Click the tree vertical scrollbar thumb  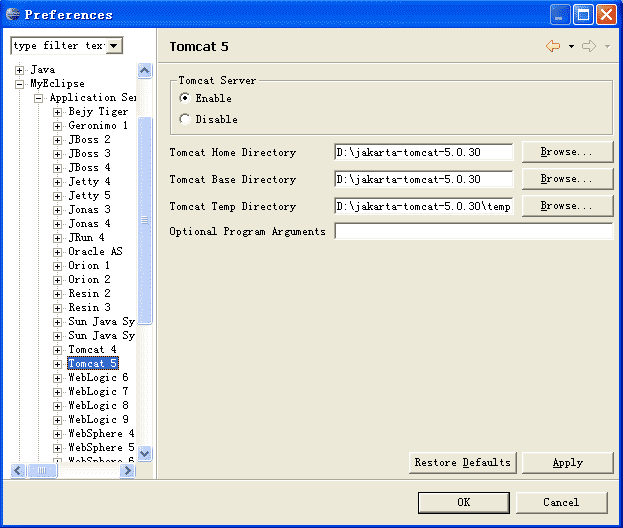click(x=145, y=220)
